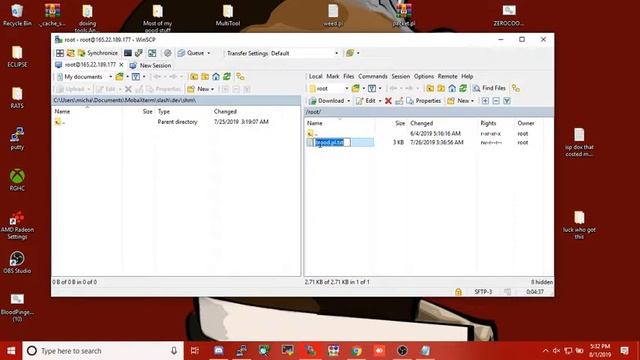
Task: Click the remote panel filter icon
Action: tap(372, 88)
